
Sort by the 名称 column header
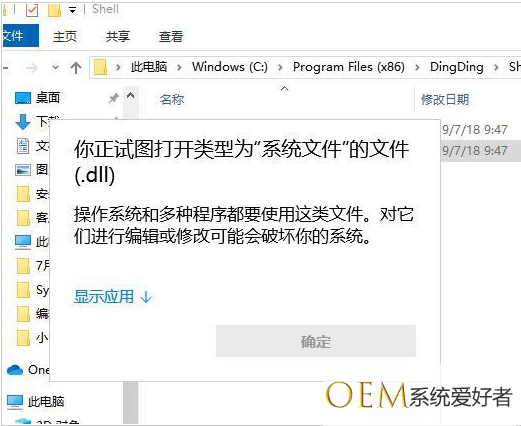[x=172, y=99]
